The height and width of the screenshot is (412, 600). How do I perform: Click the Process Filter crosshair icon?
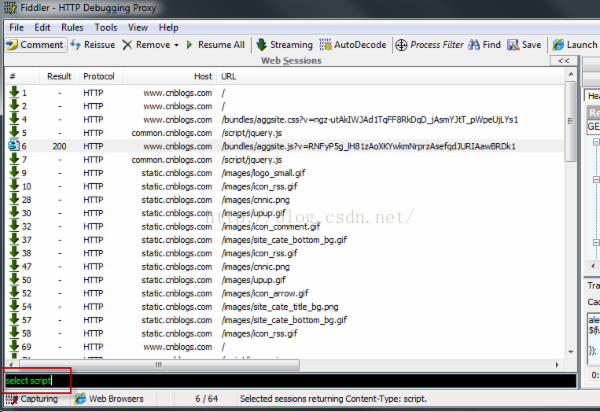(401, 45)
